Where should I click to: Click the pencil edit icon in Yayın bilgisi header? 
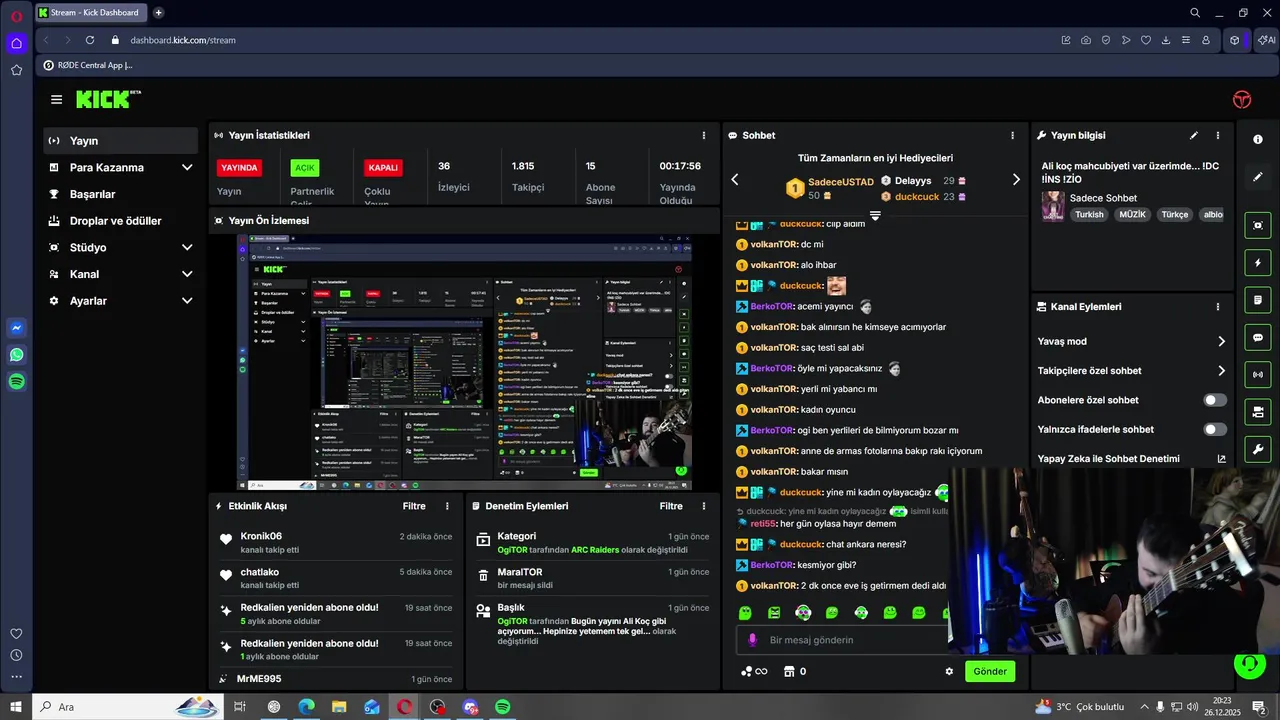1193,135
